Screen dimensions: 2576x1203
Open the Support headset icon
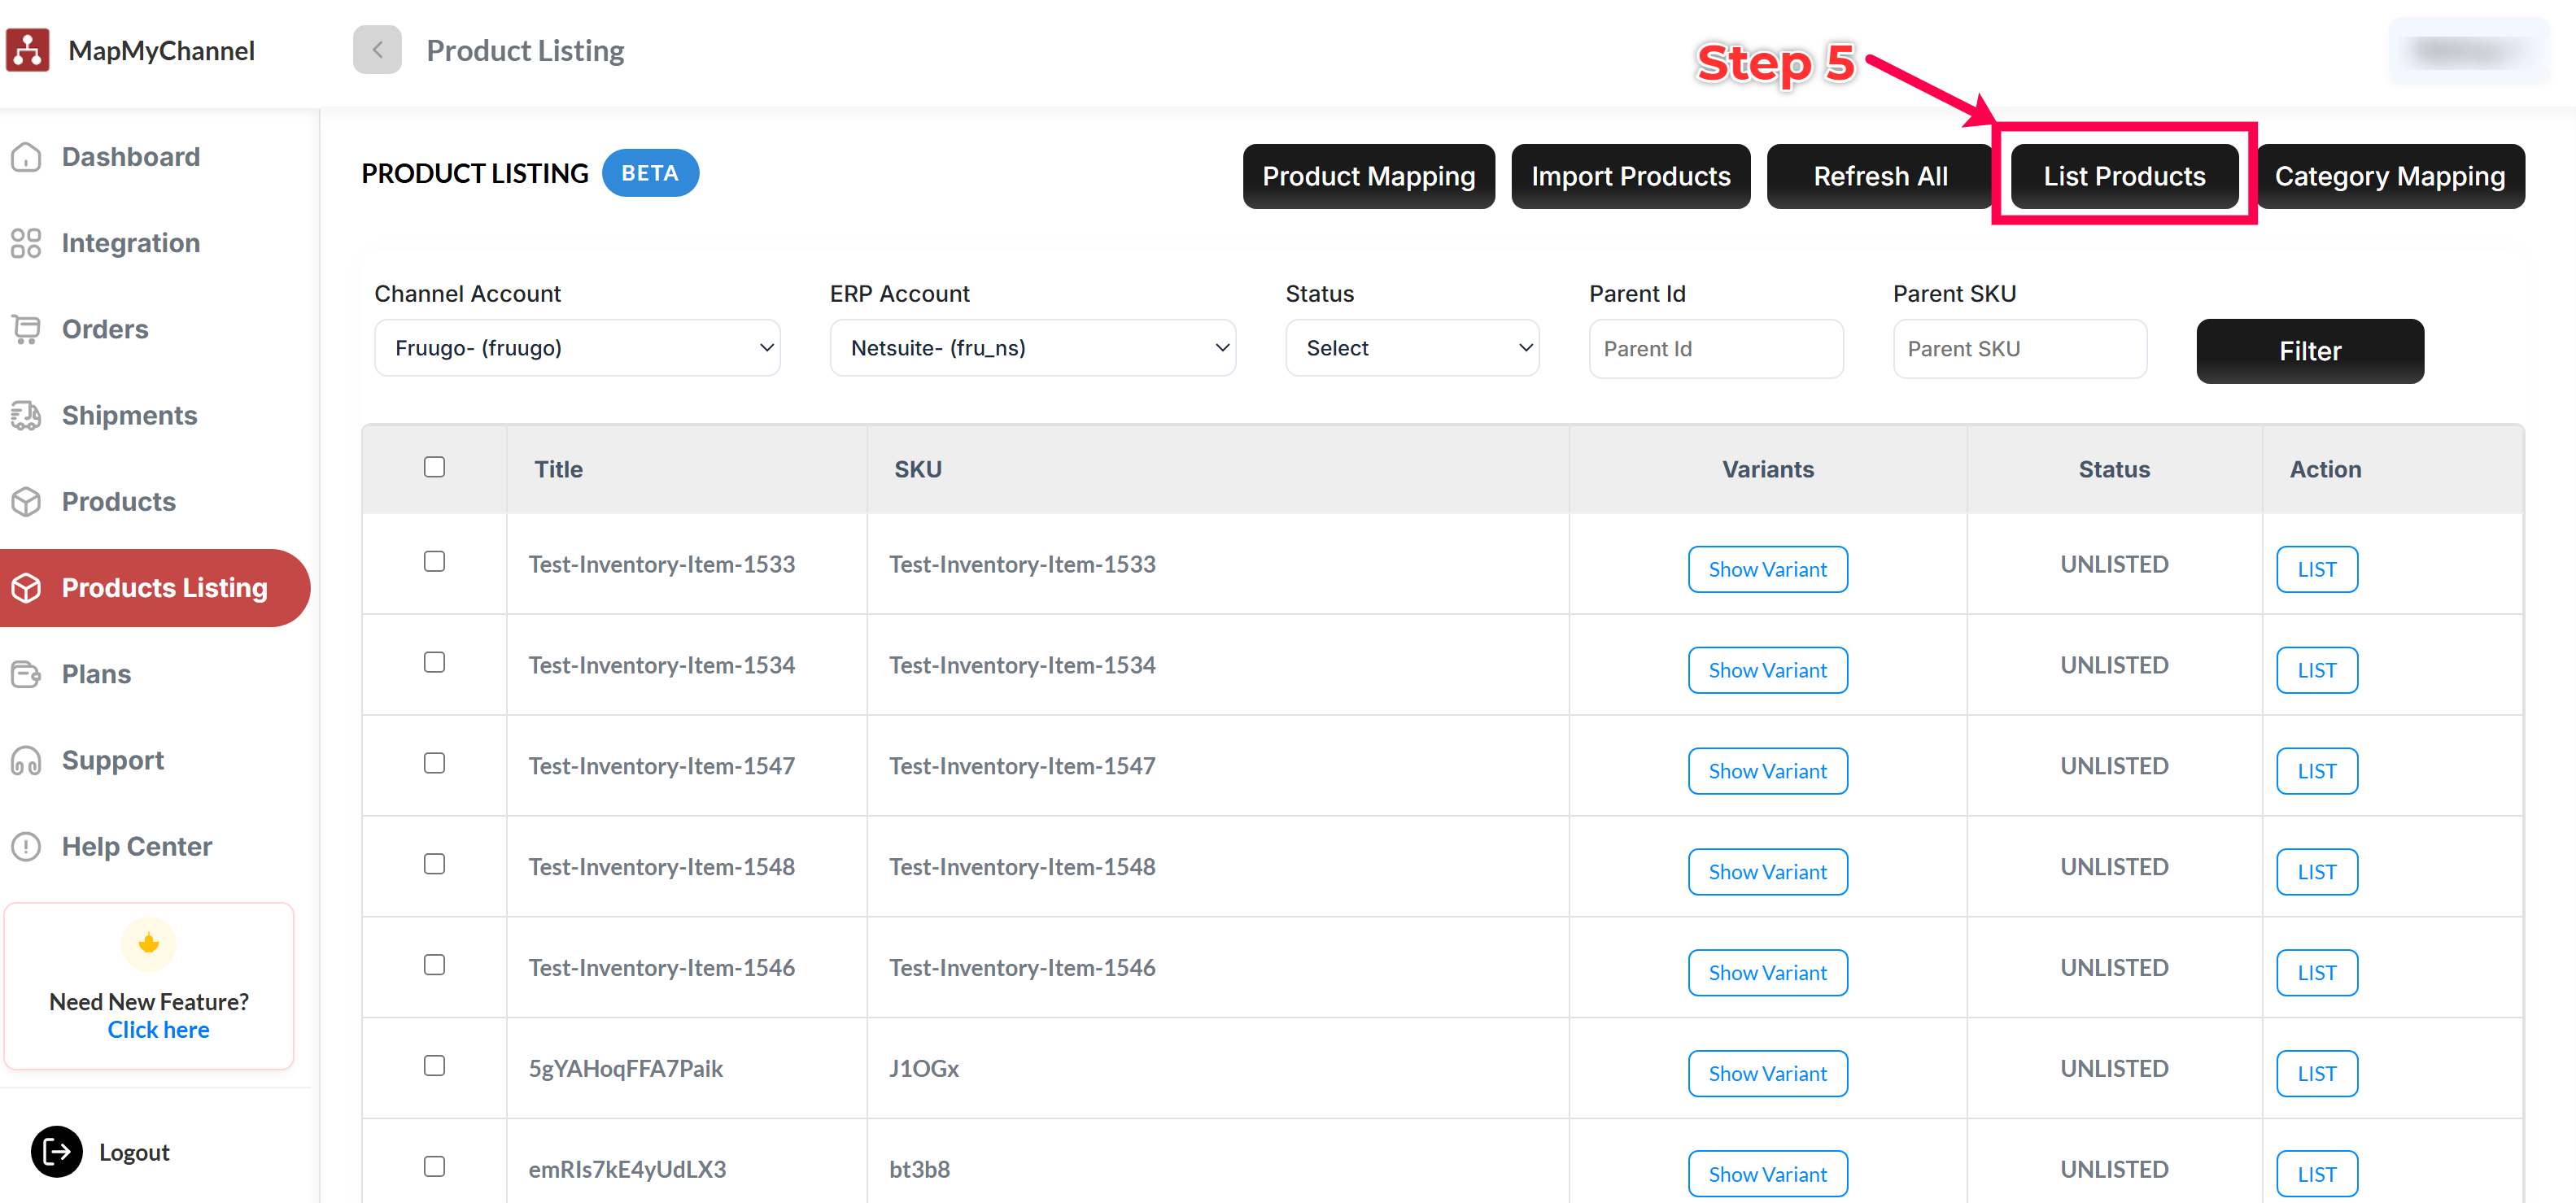pos(26,760)
